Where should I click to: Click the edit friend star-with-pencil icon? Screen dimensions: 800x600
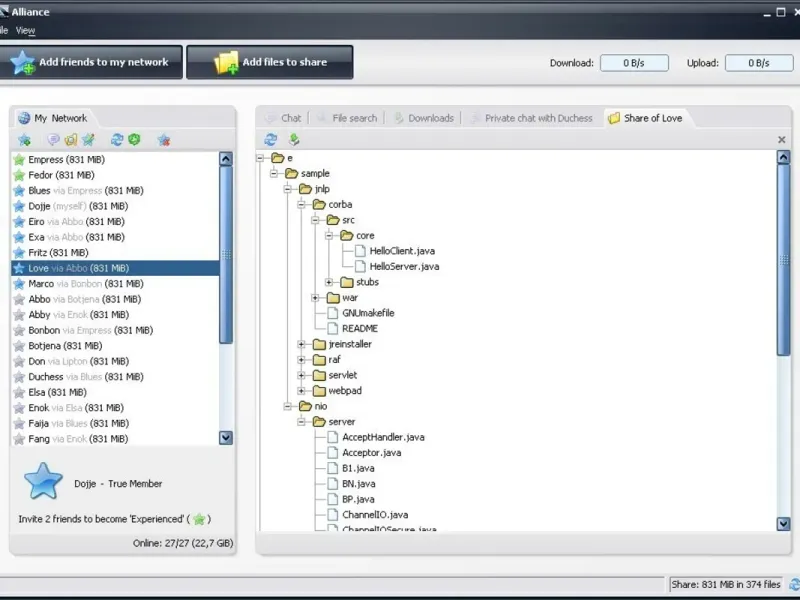[x=88, y=139]
